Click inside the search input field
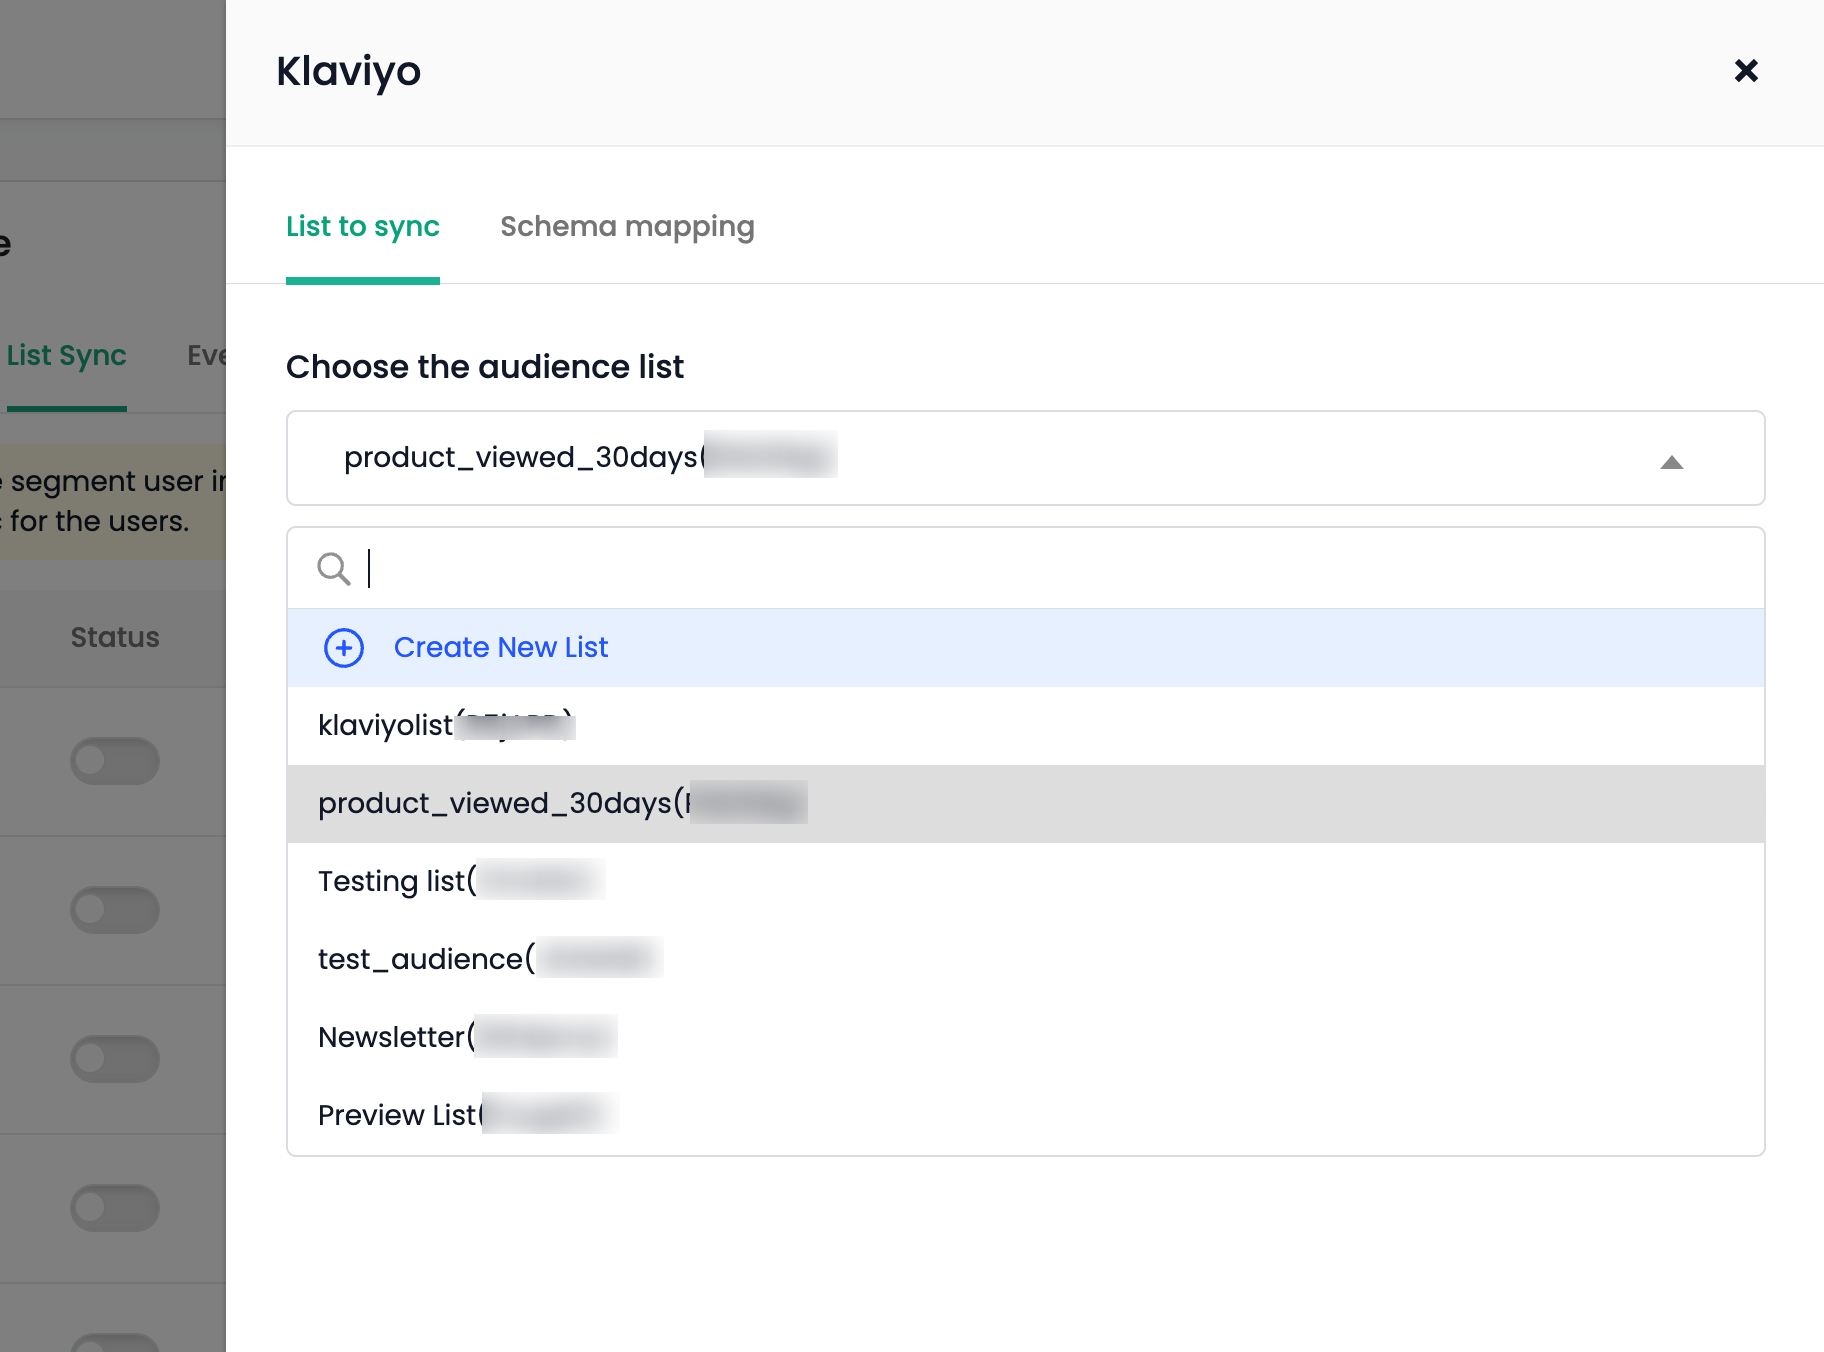 tap(700, 568)
